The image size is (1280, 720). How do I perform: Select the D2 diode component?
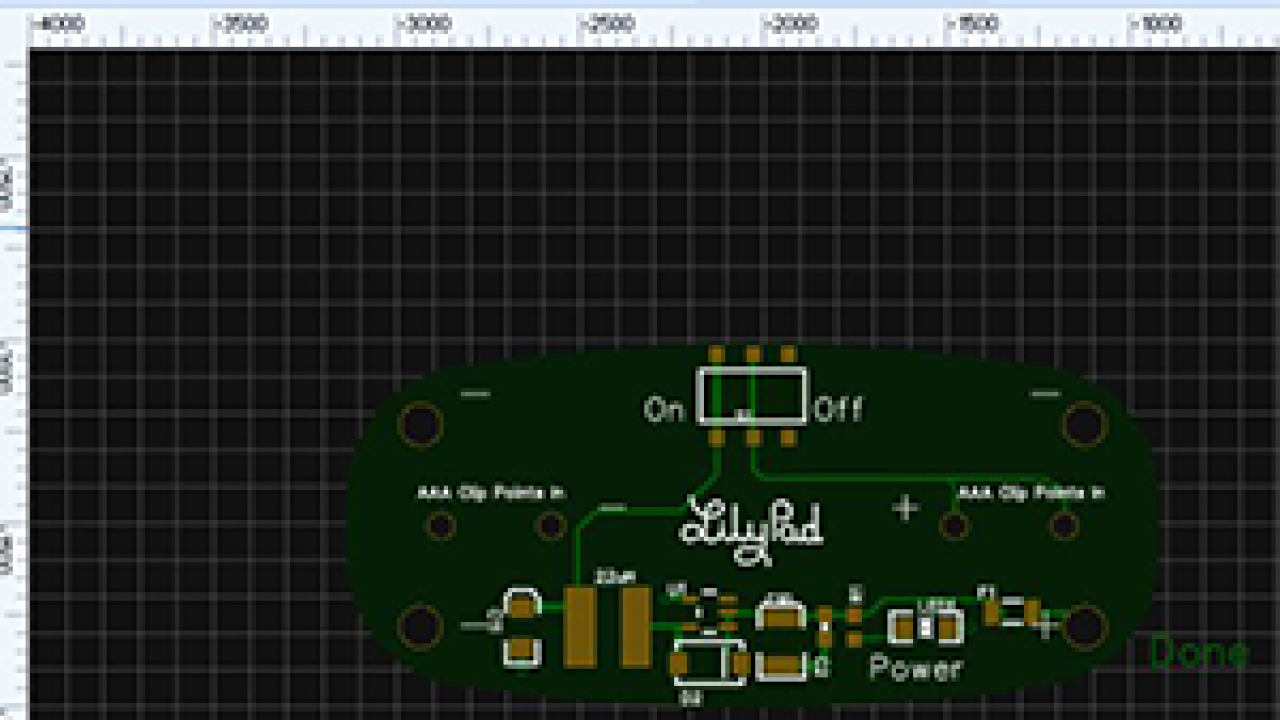click(710, 663)
